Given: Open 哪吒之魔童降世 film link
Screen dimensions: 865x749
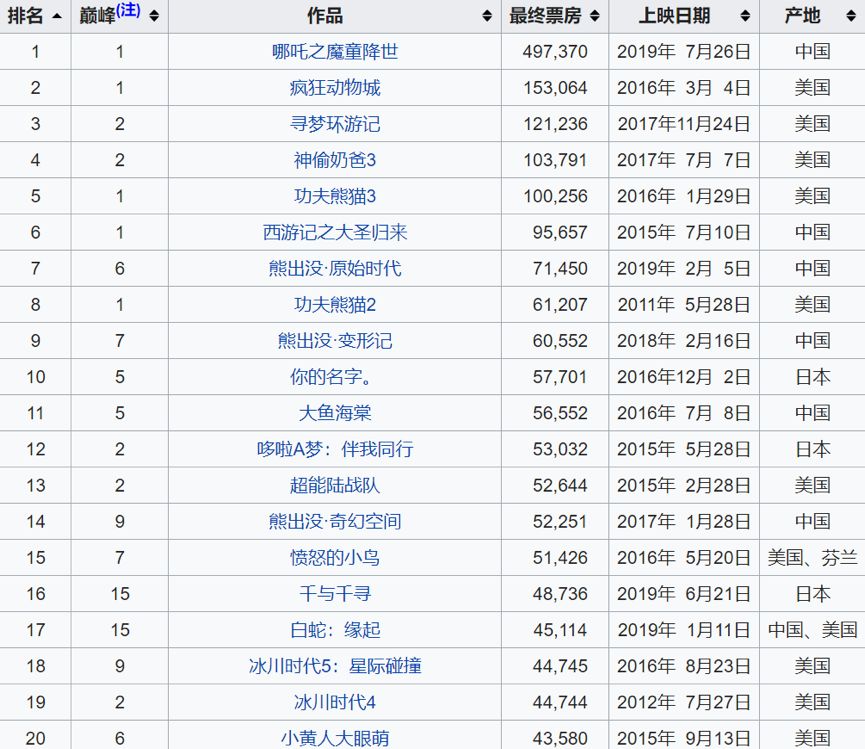Looking at the screenshot, I should (335, 52).
